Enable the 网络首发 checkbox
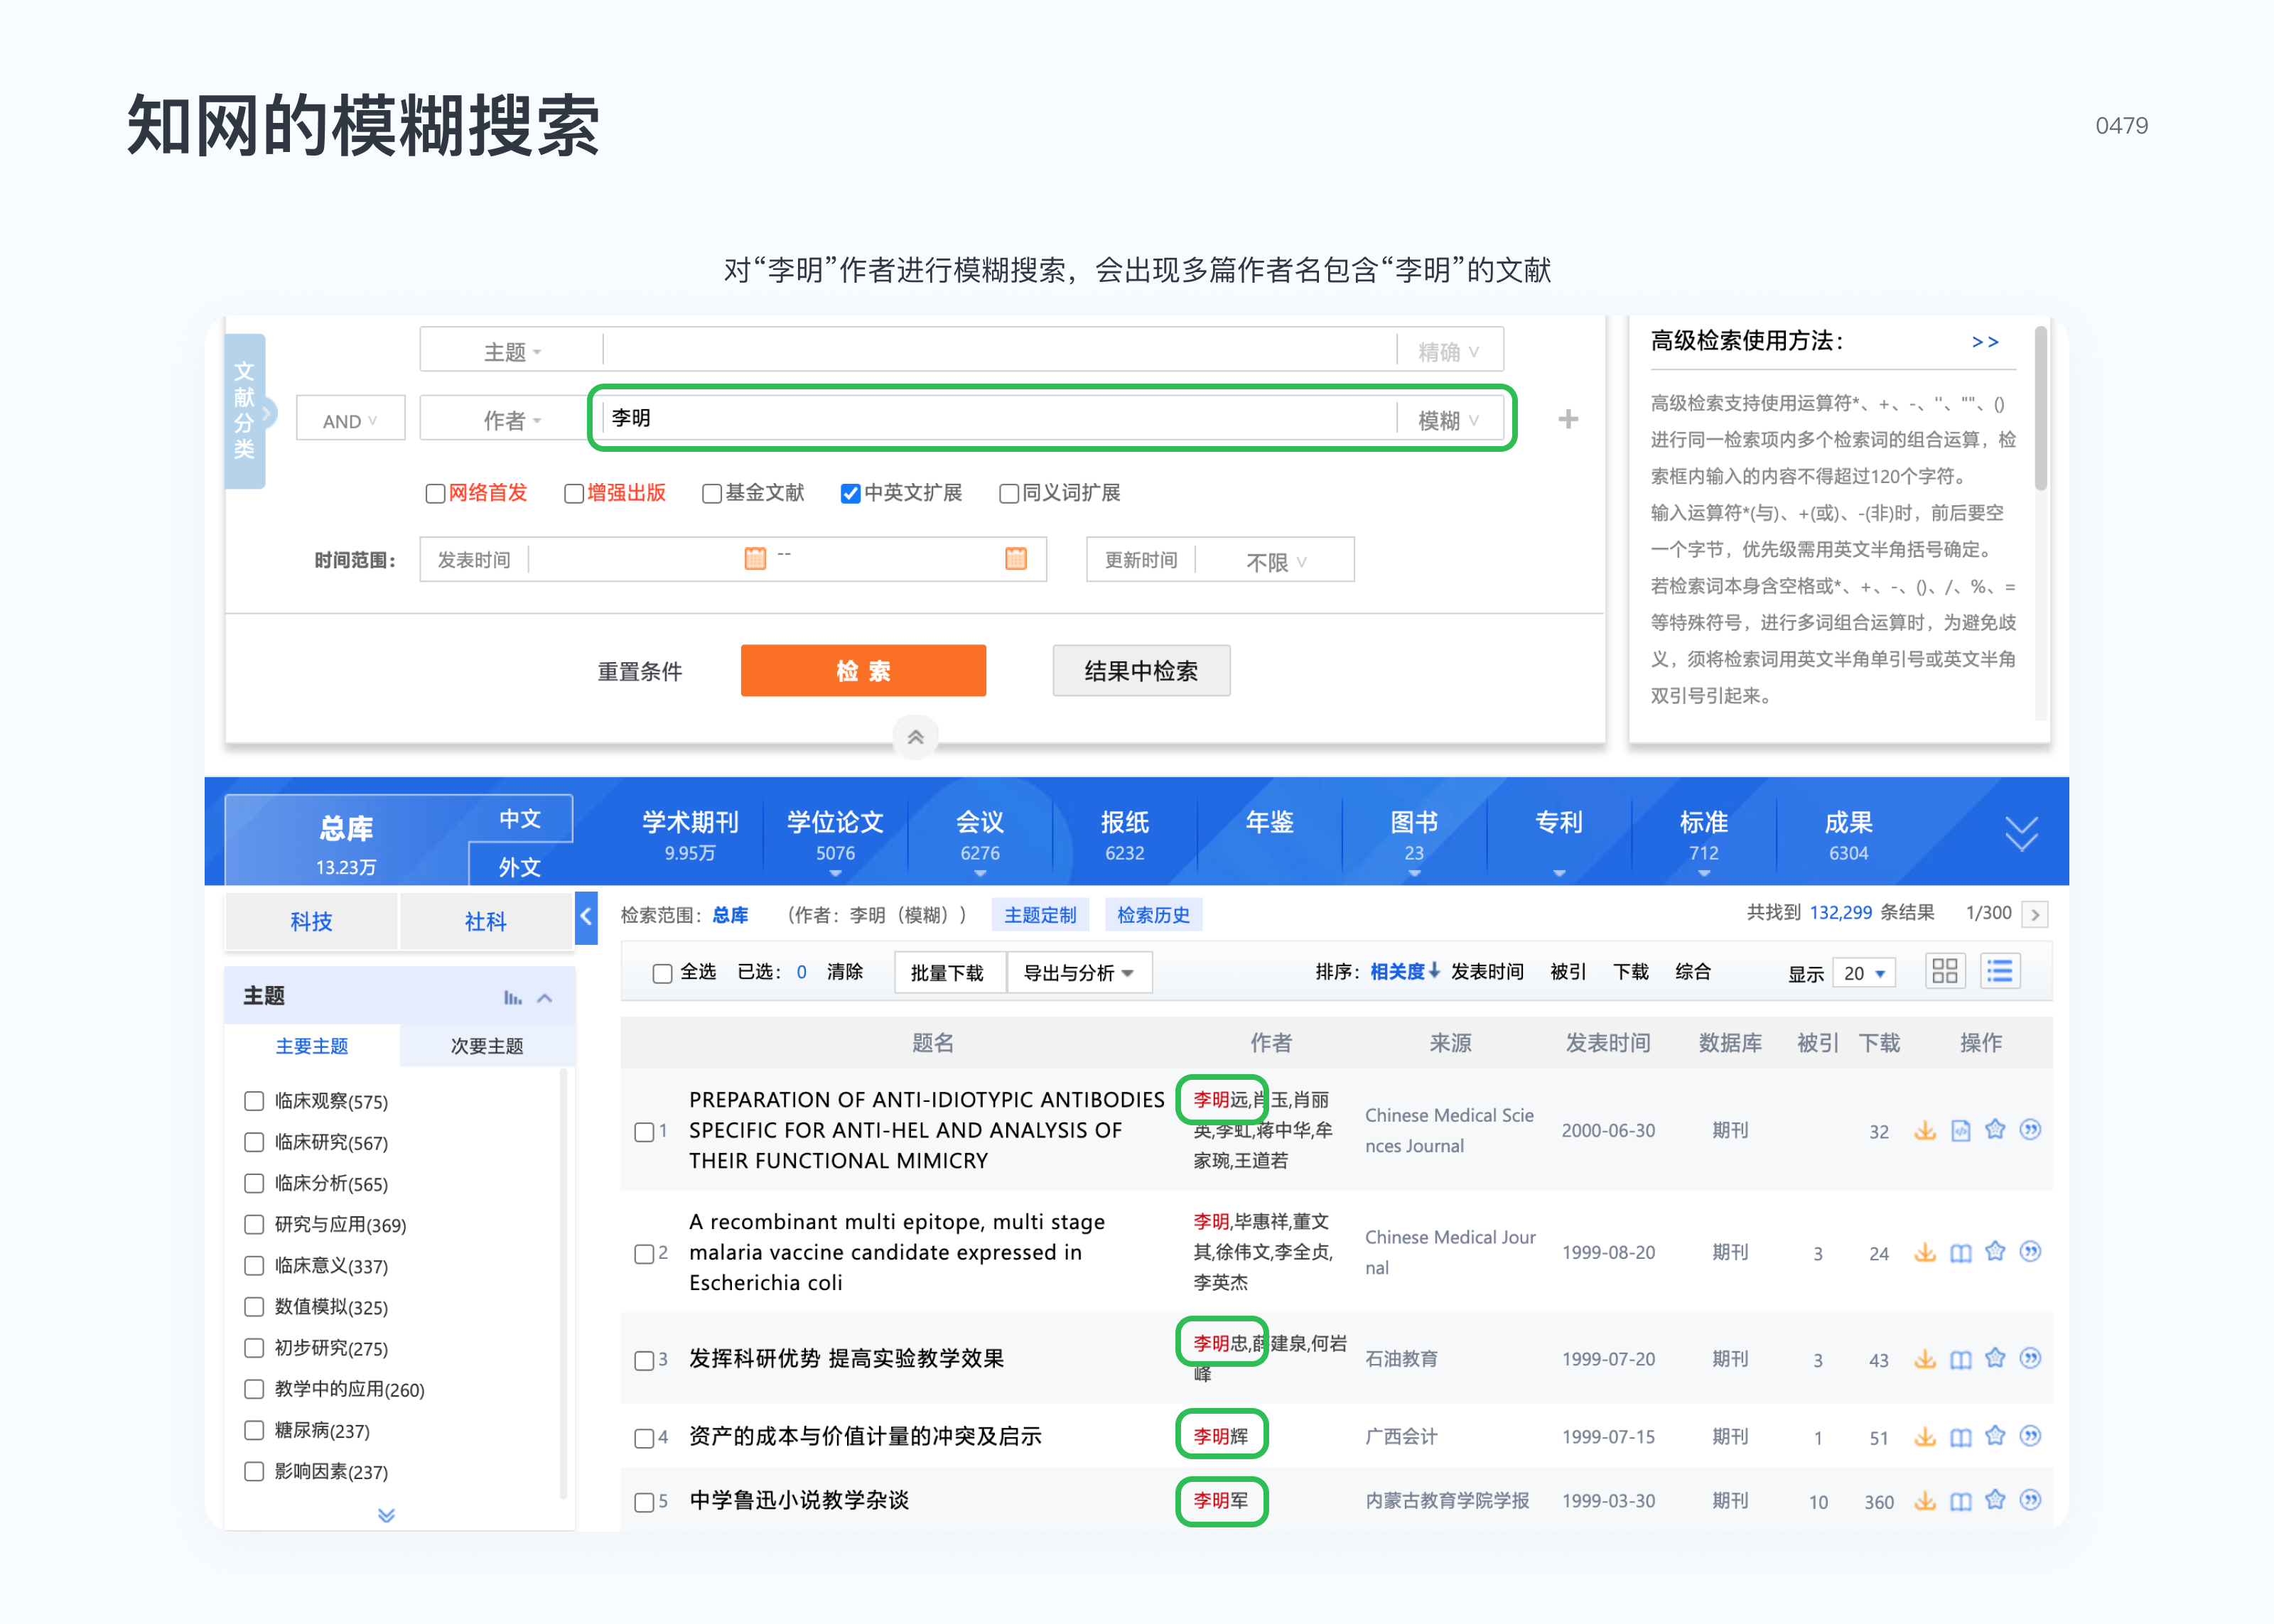 435,494
